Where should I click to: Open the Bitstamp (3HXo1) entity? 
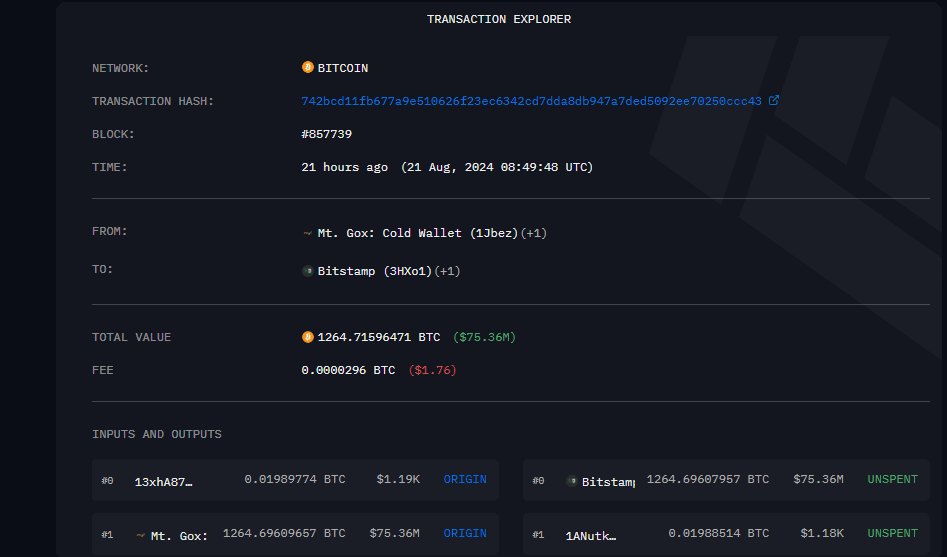pos(374,271)
